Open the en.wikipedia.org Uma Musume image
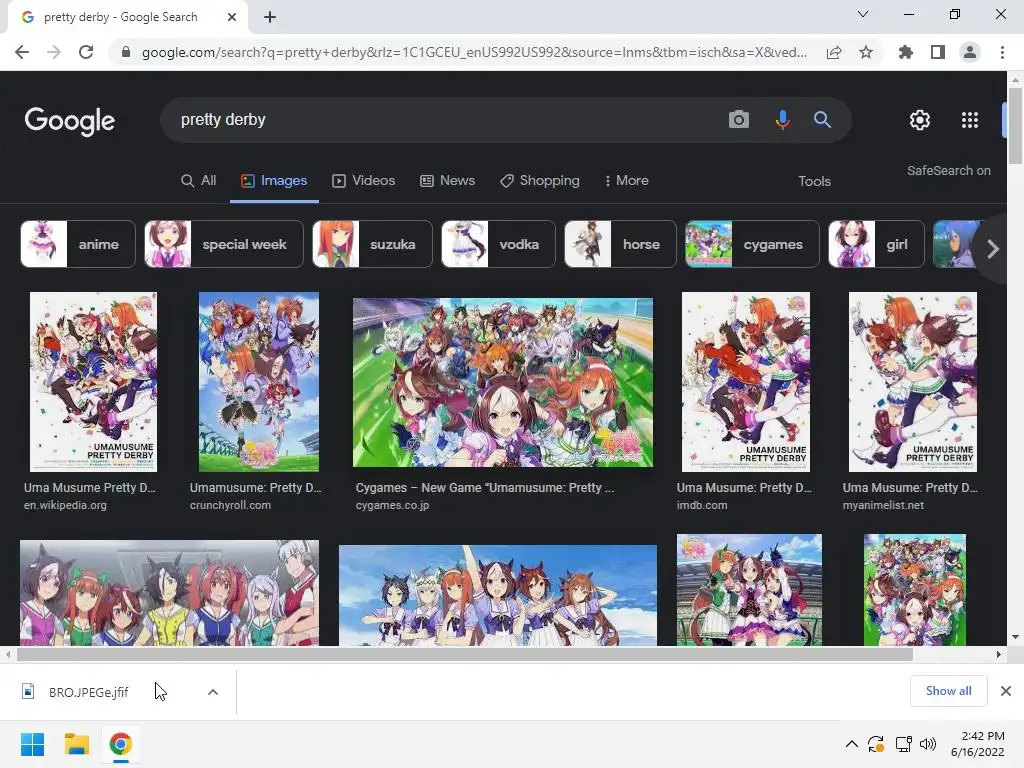 pyautogui.click(x=93, y=382)
